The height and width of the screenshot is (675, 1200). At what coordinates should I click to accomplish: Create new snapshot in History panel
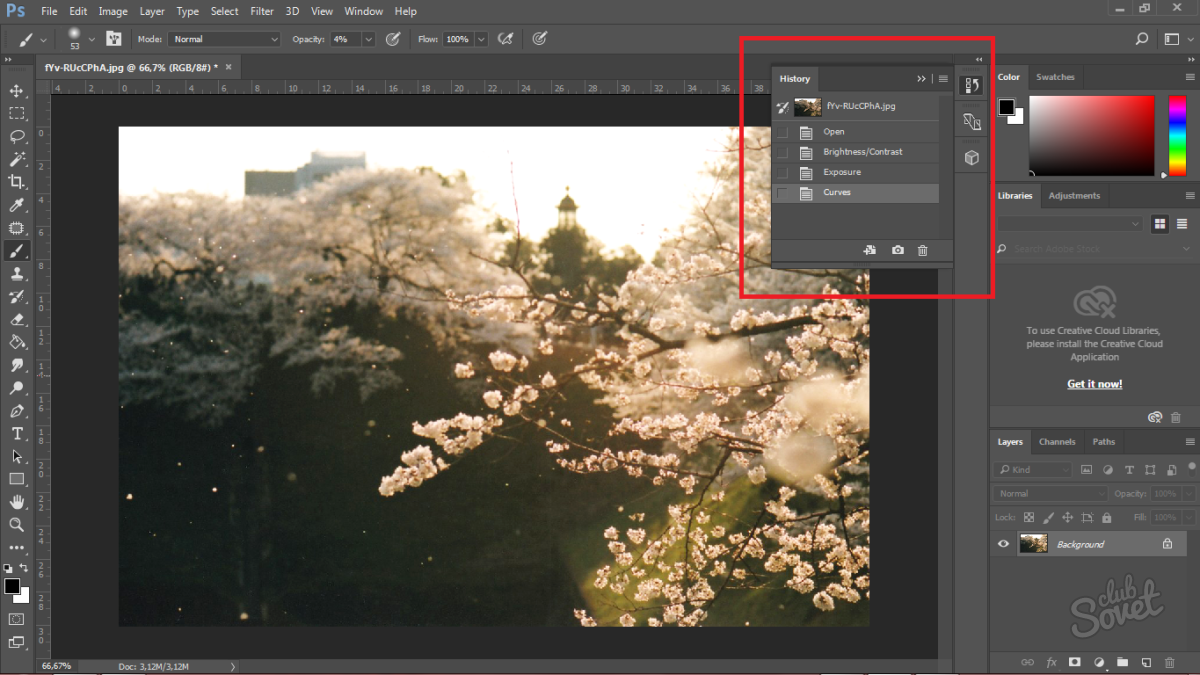tap(898, 250)
